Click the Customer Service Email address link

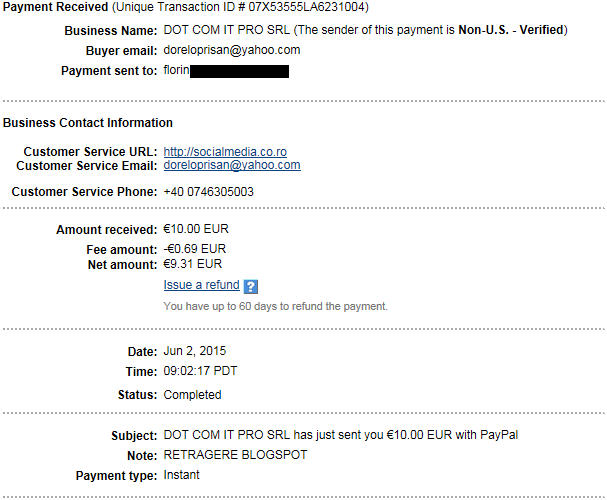click(x=231, y=166)
